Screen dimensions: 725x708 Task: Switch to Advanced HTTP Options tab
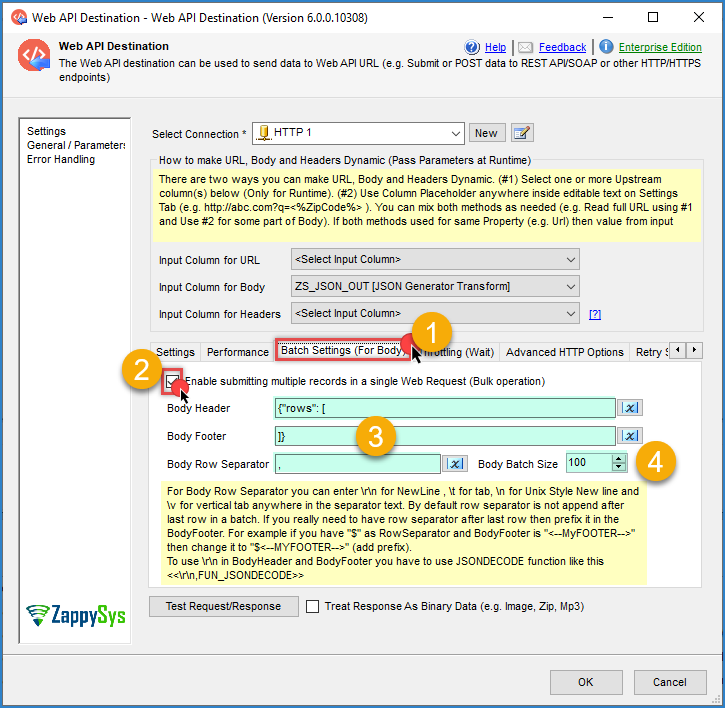[565, 352]
